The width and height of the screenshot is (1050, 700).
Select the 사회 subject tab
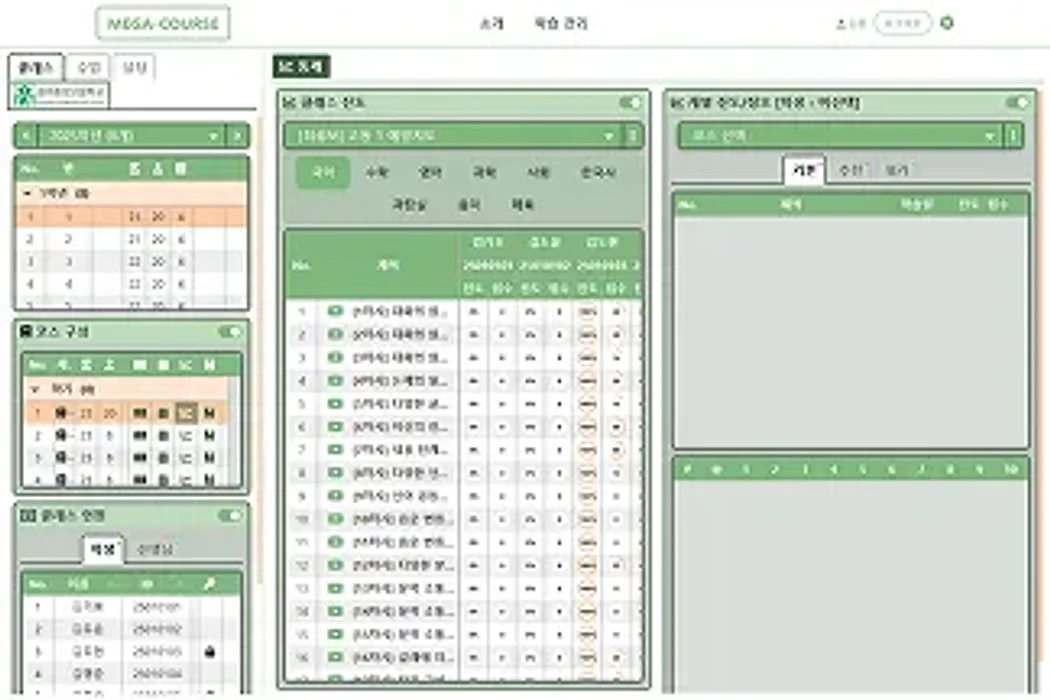[x=538, y=173]
